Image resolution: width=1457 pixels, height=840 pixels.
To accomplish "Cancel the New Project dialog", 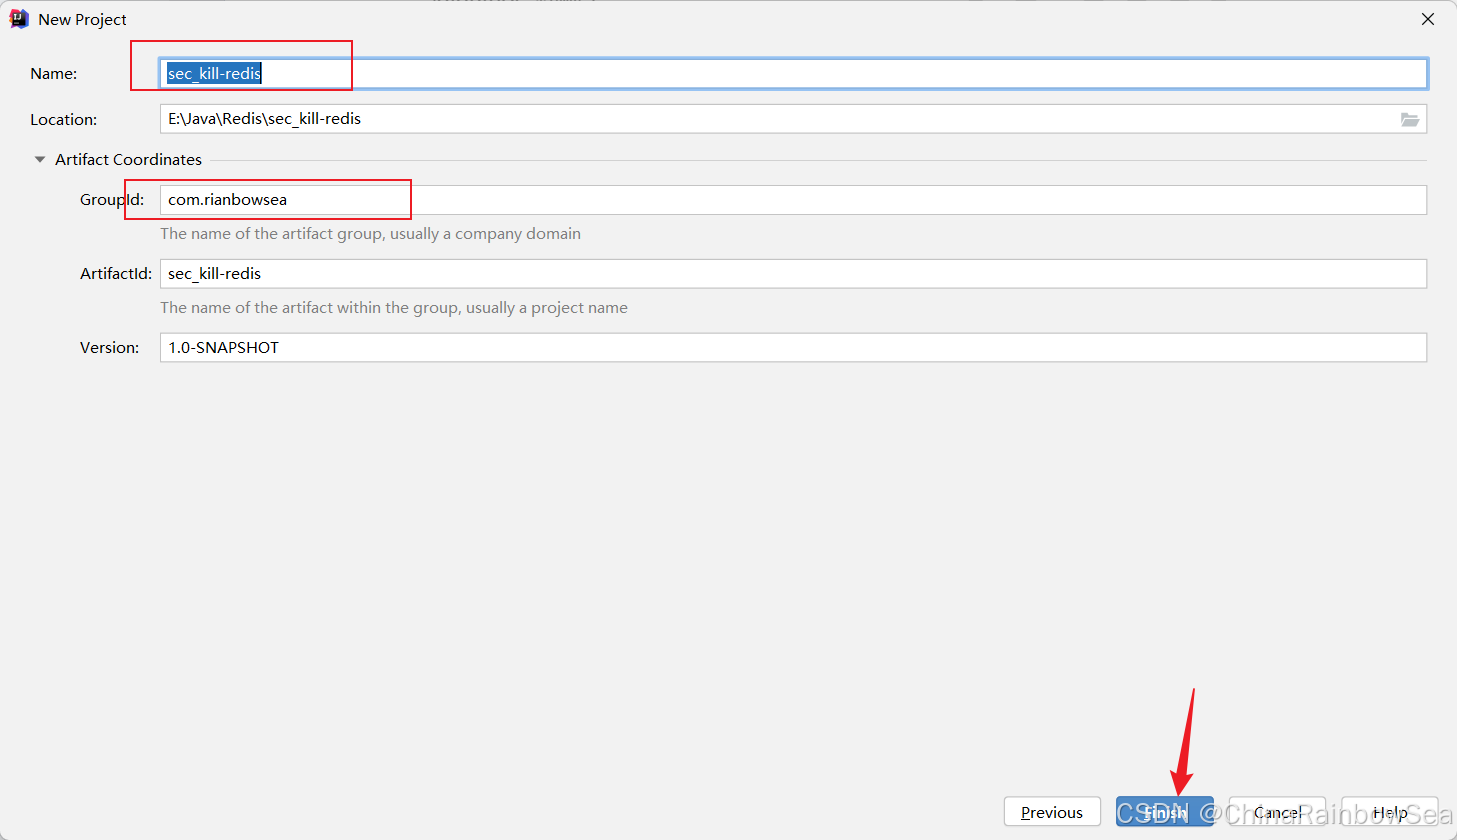I will 1277,812.
